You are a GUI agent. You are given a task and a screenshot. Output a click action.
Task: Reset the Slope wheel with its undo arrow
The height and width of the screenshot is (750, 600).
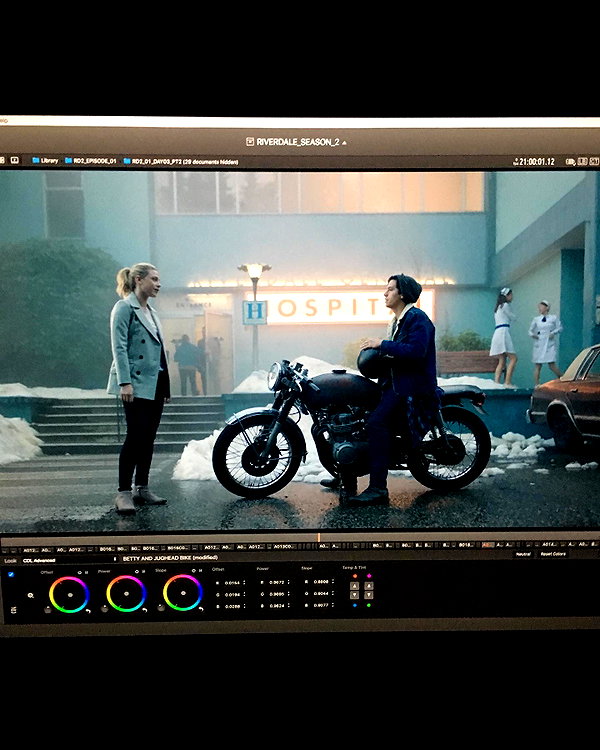[201, 609]
